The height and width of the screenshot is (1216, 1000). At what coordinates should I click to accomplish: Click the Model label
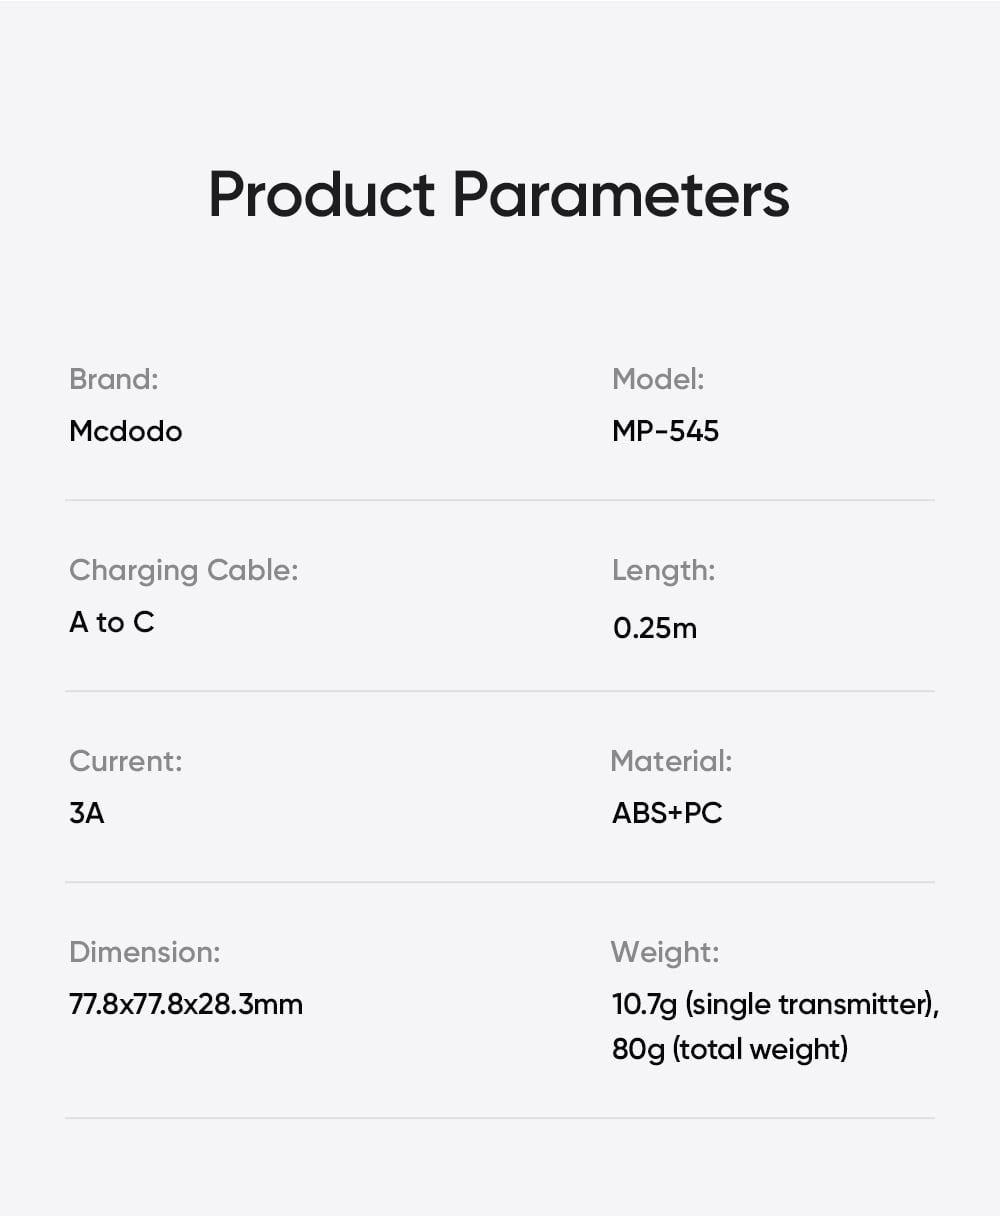[658, 379]
